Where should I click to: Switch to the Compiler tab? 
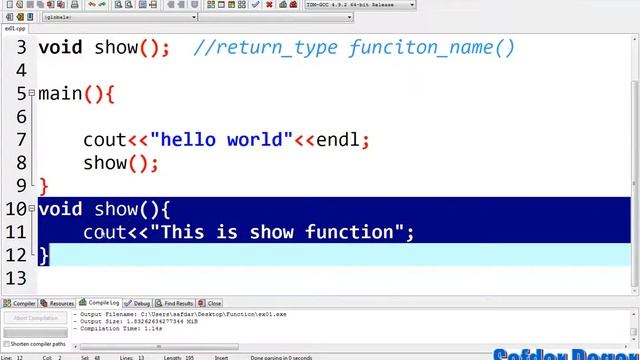pyautogui.click(x=20, y=303)
